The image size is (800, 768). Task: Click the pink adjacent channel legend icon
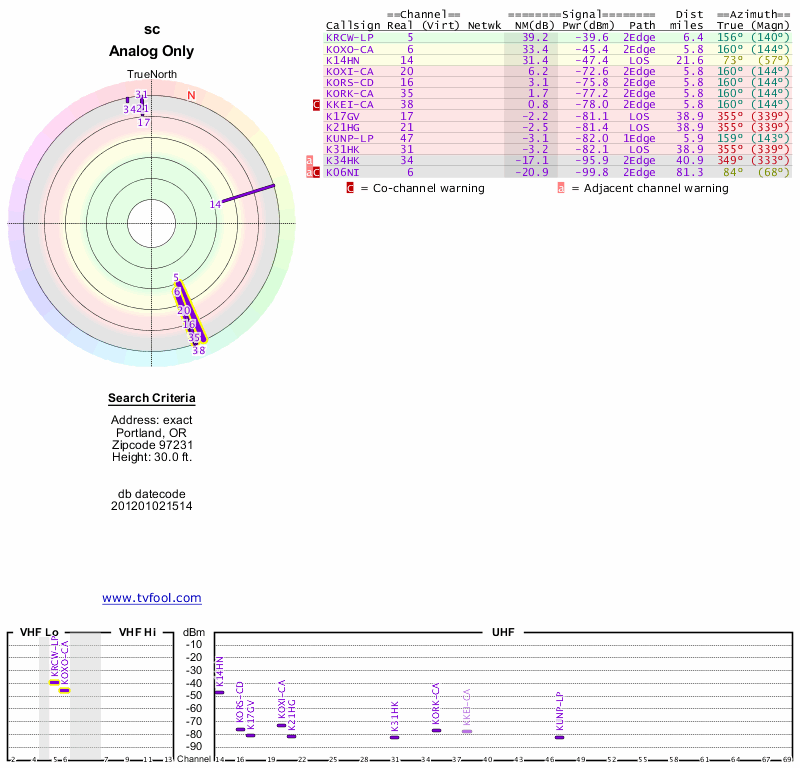click(561, 188)
